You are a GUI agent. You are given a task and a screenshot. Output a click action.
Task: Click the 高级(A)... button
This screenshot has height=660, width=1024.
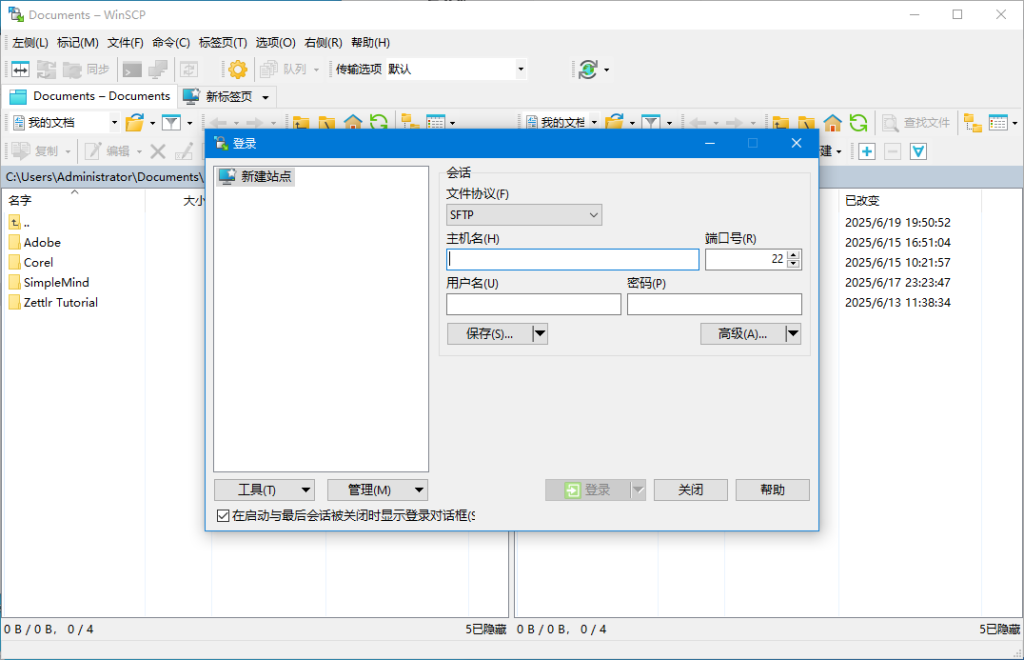click(x=743, y=334)
